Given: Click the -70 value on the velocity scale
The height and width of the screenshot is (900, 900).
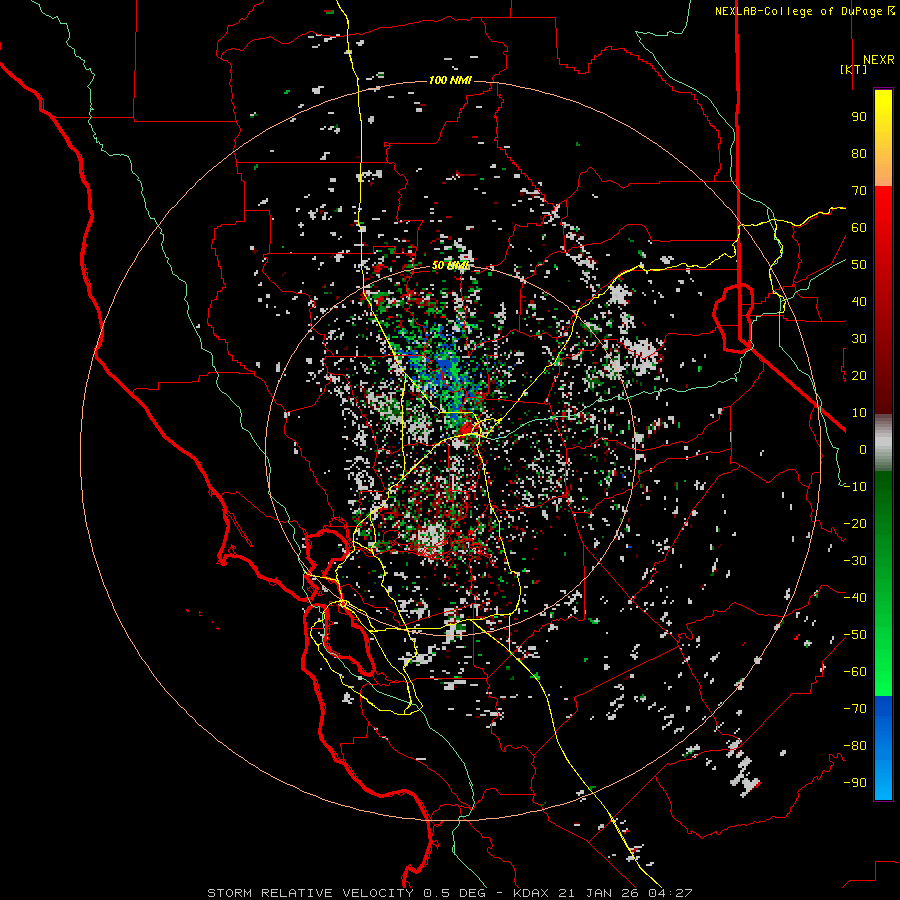Looking at the screenshot, I should point(855,709).
